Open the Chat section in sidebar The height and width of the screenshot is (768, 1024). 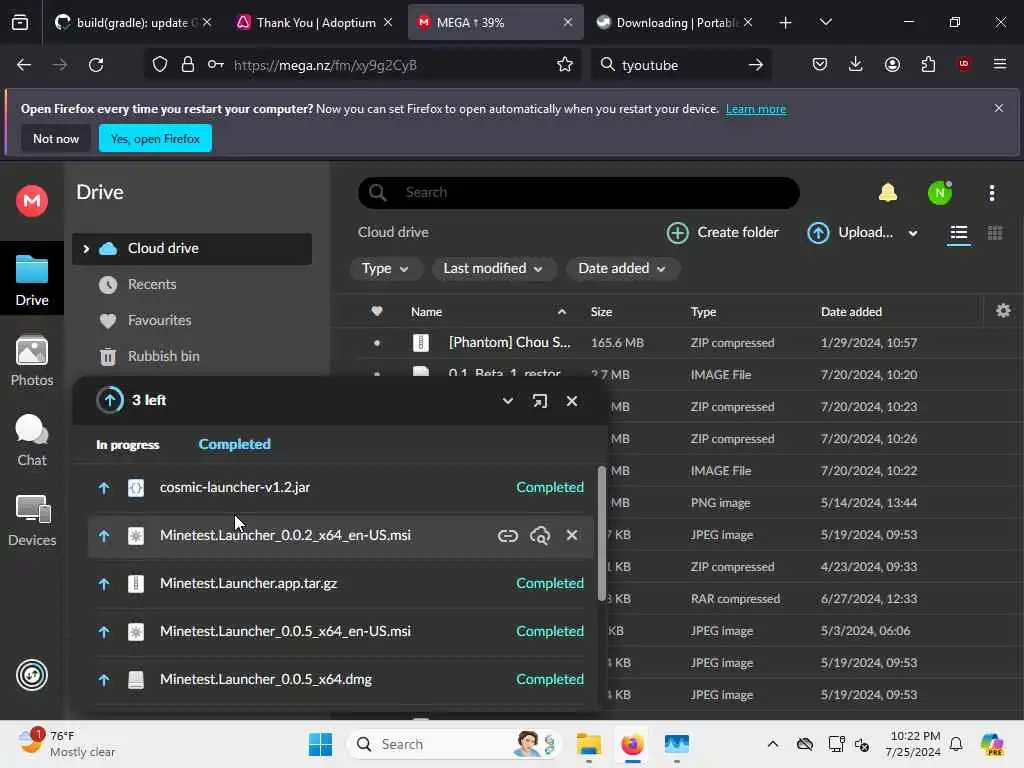tap(32, 441)
